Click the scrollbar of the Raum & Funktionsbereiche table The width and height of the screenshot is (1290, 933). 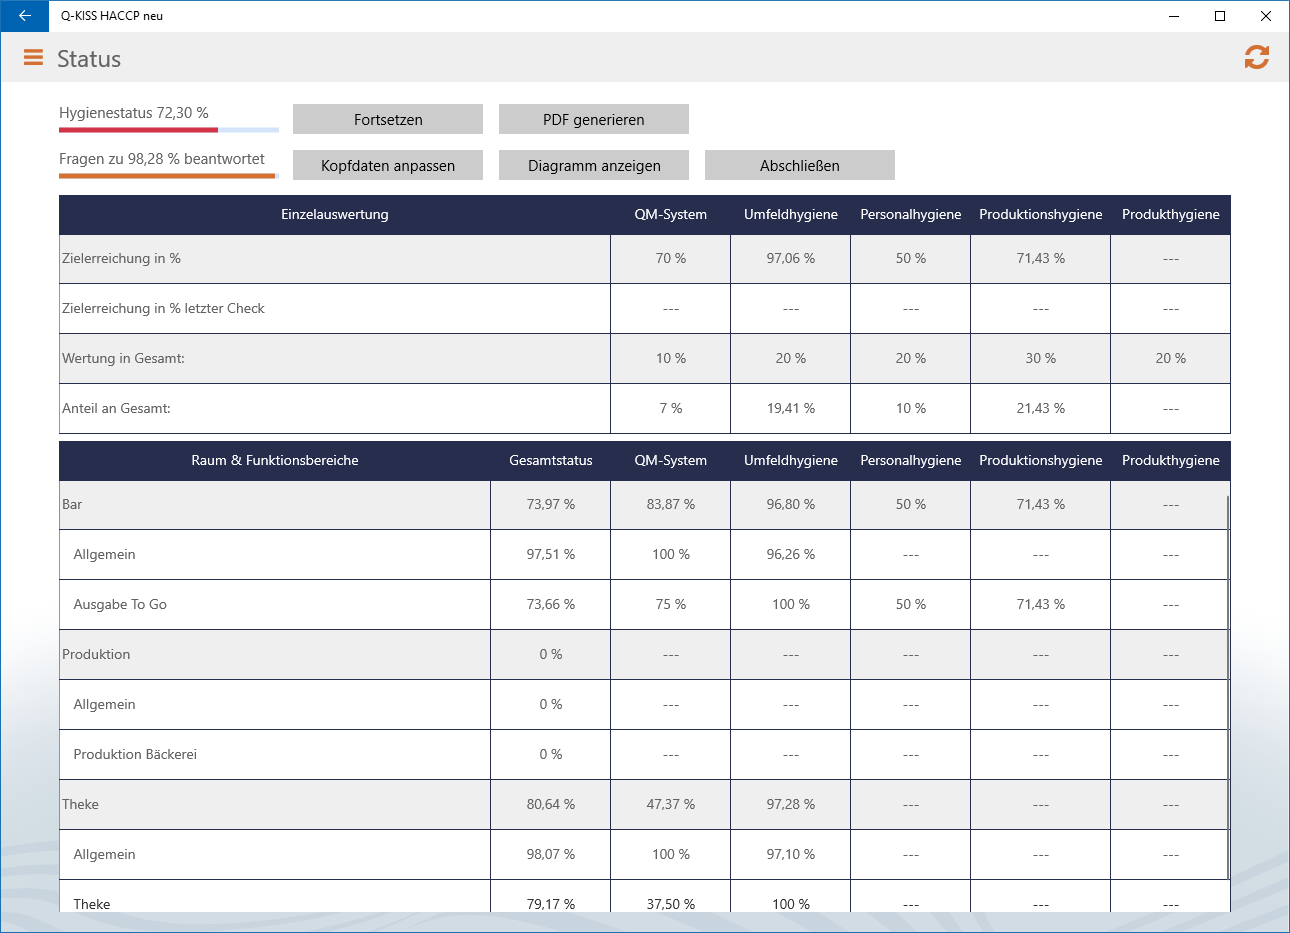coord(1228,690)
